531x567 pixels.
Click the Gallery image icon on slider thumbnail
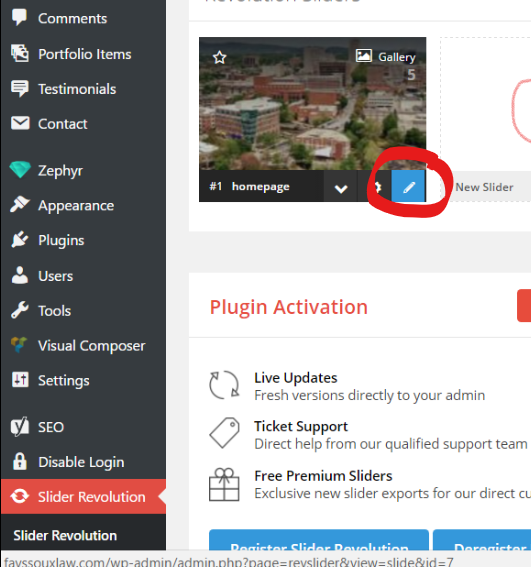[364, 56]
